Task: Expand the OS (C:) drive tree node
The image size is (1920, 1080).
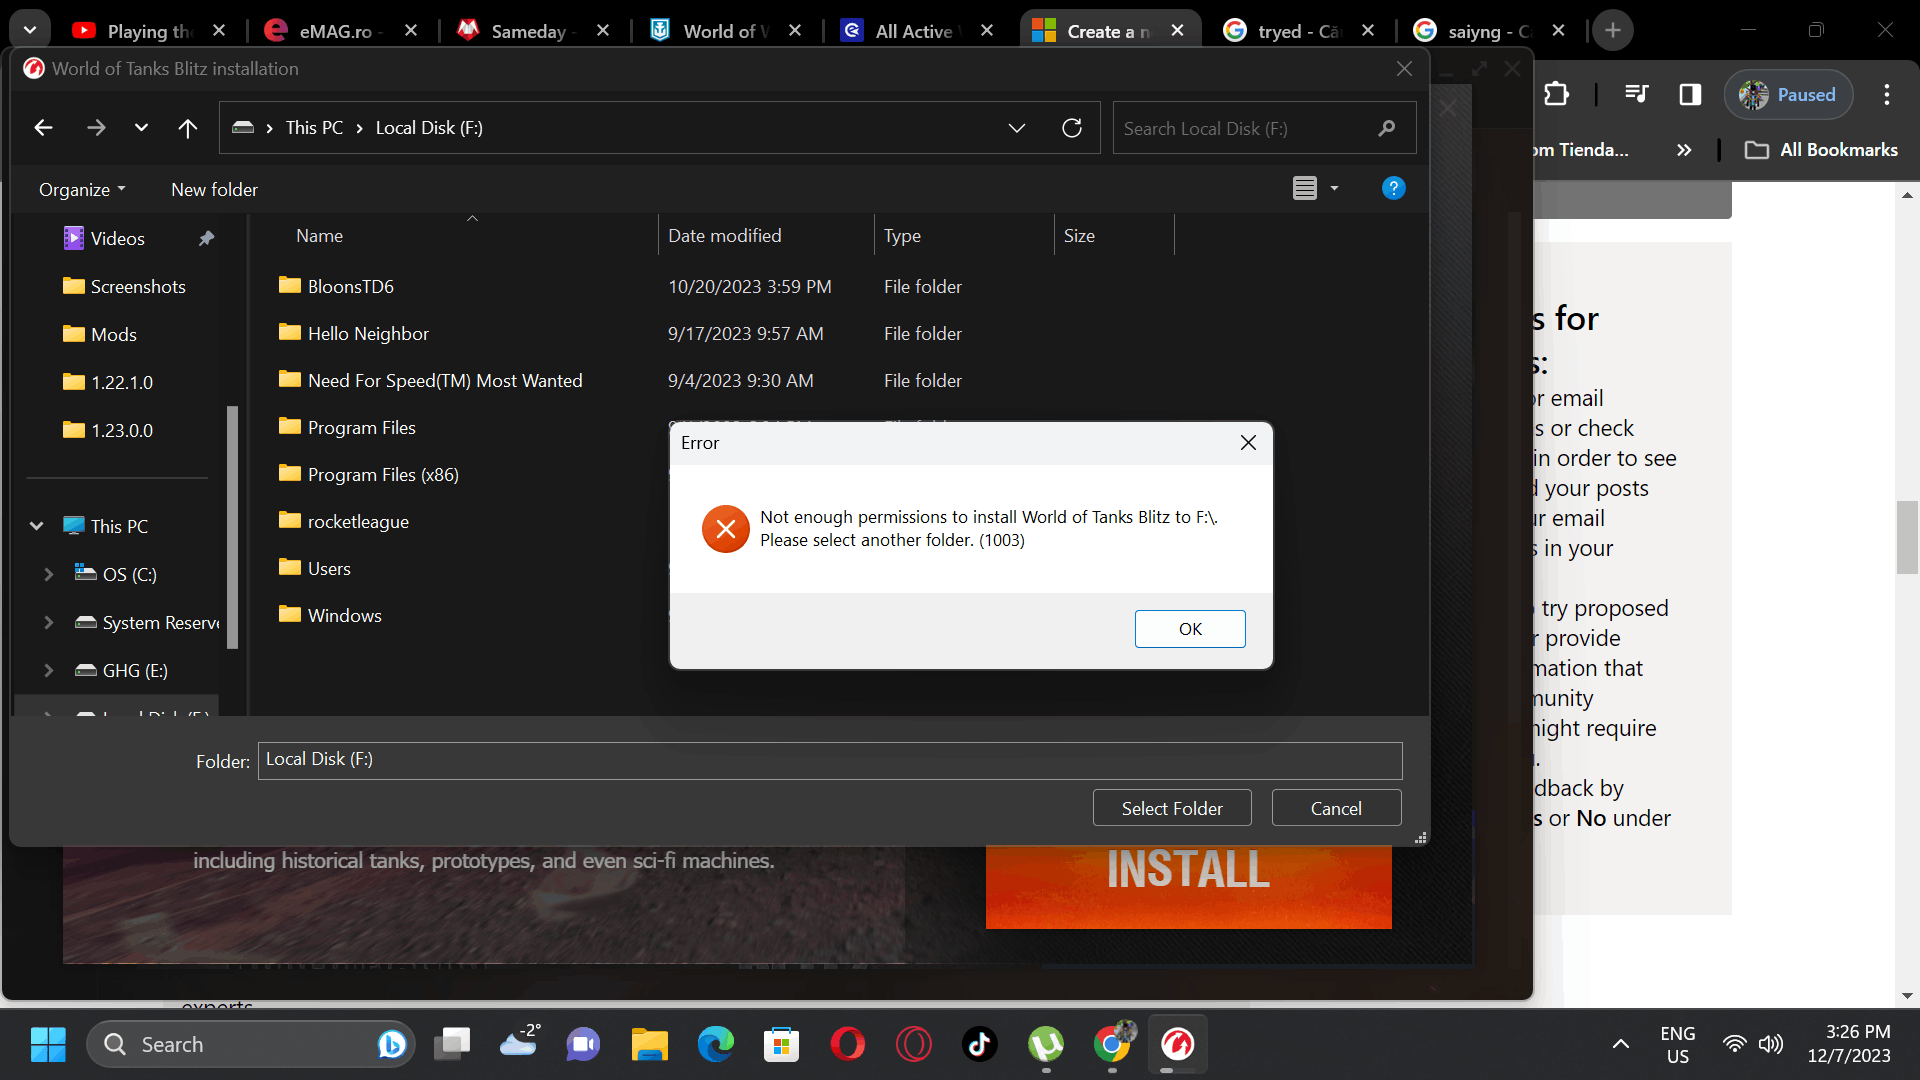Action: [x=48, y=574]
